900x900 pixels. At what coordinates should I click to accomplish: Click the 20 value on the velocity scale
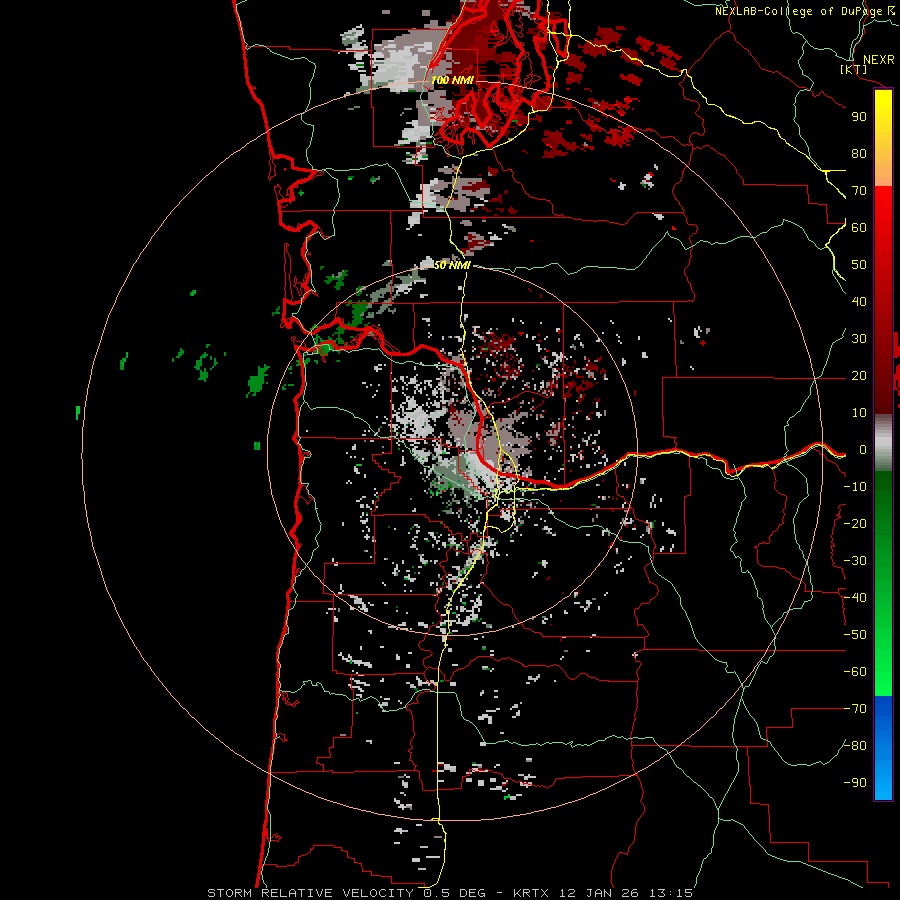coord(859,376)
